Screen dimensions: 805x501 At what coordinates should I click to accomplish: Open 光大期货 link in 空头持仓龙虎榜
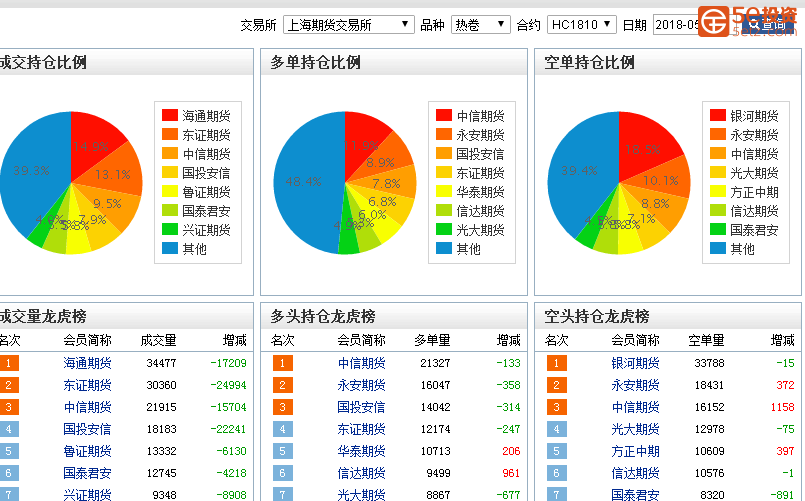pos(636,429)
